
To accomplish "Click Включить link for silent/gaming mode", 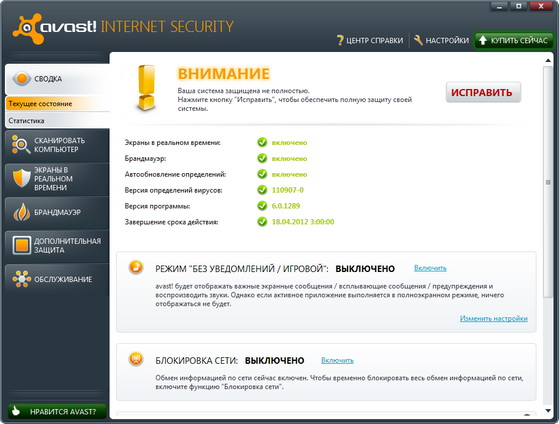I will (x=430, y=268).
